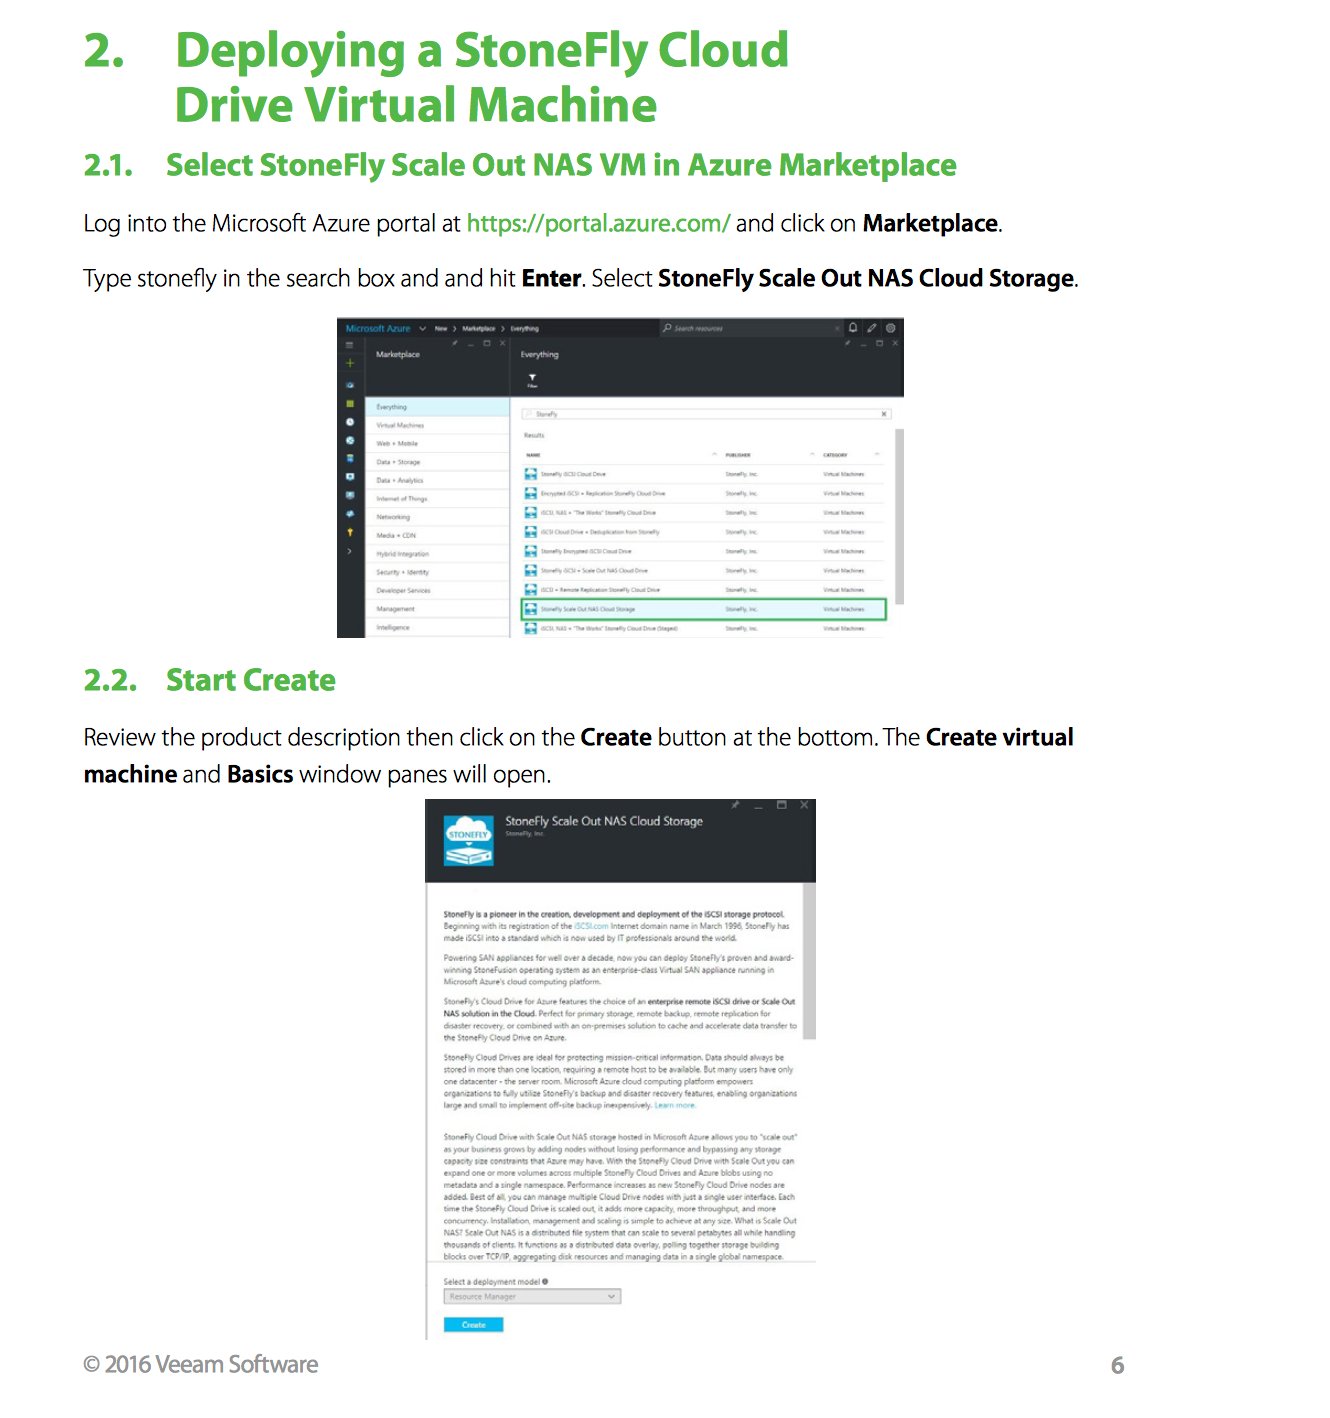Screen dimensions: 1330x1418
Task: Sort results by PUBLISHER column header
Action: pyautogui.click(x=738, y=455)
